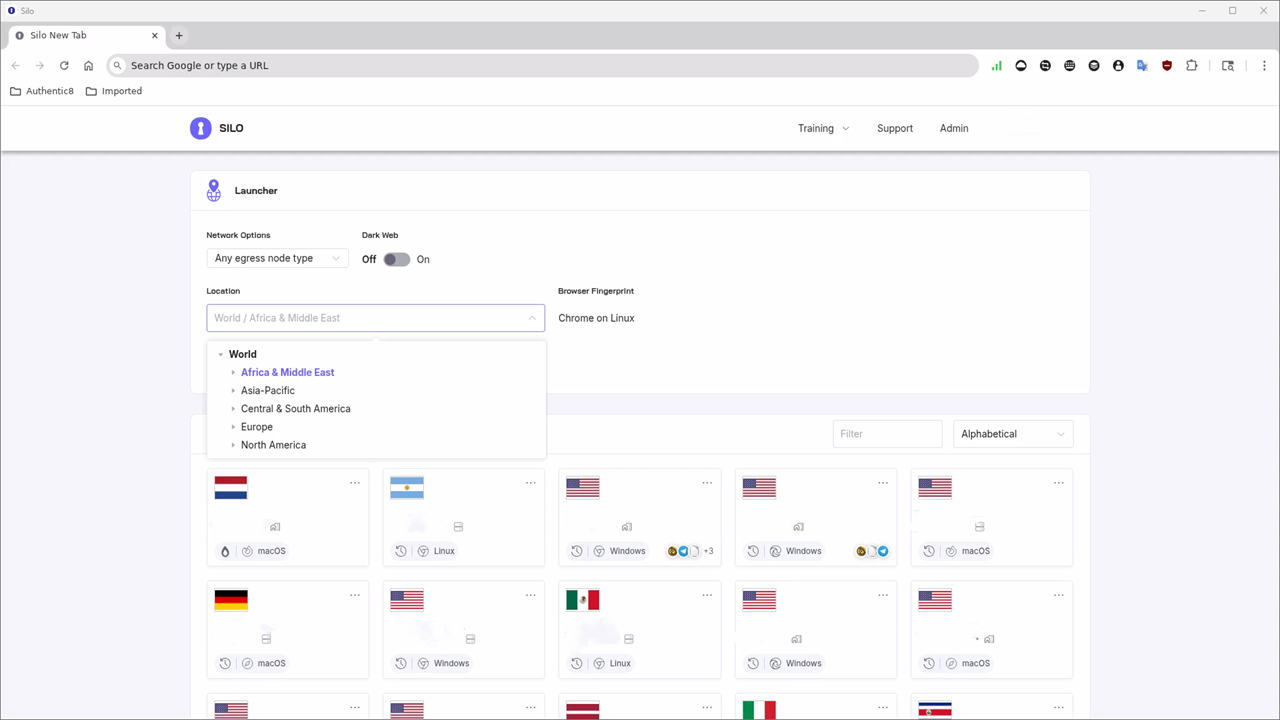Image resolution: width=1280 pixels, height=720 pixels.
Task: Open the Alphabetical sort dropdown
Action: tap(1013, 434)
